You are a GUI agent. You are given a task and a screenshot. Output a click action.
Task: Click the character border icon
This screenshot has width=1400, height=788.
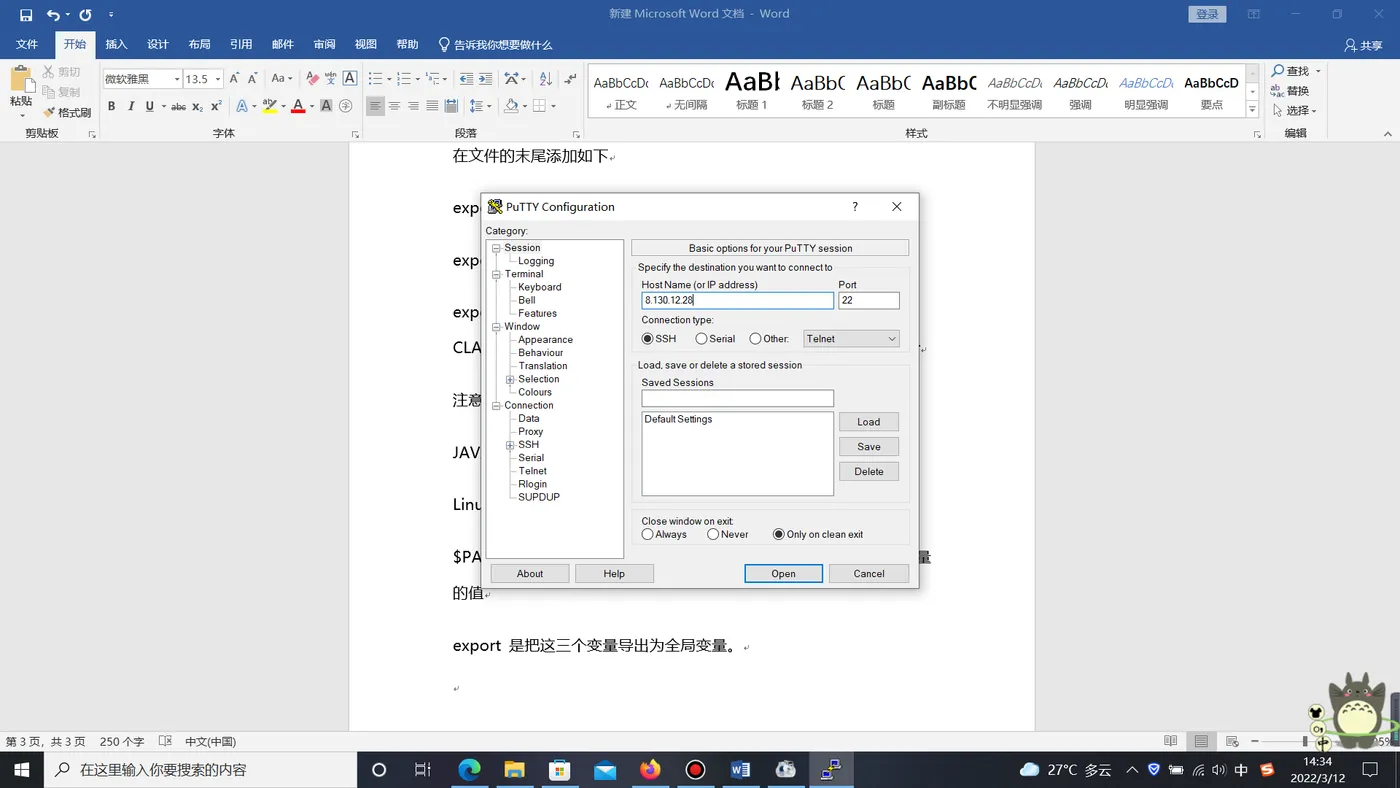click(x=349, y=78)
